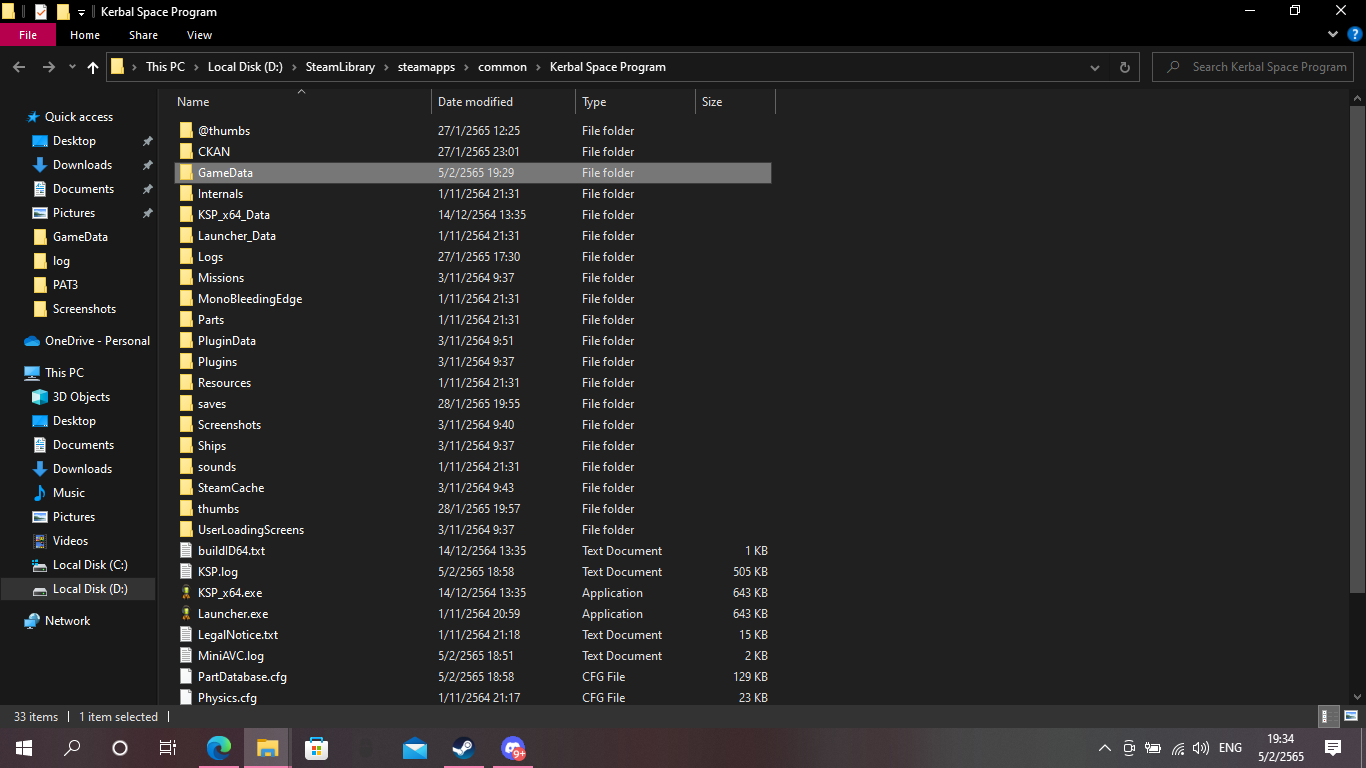
Task: Jump to SteamLibrary in the address bar
Action: (x=340, y=67)
